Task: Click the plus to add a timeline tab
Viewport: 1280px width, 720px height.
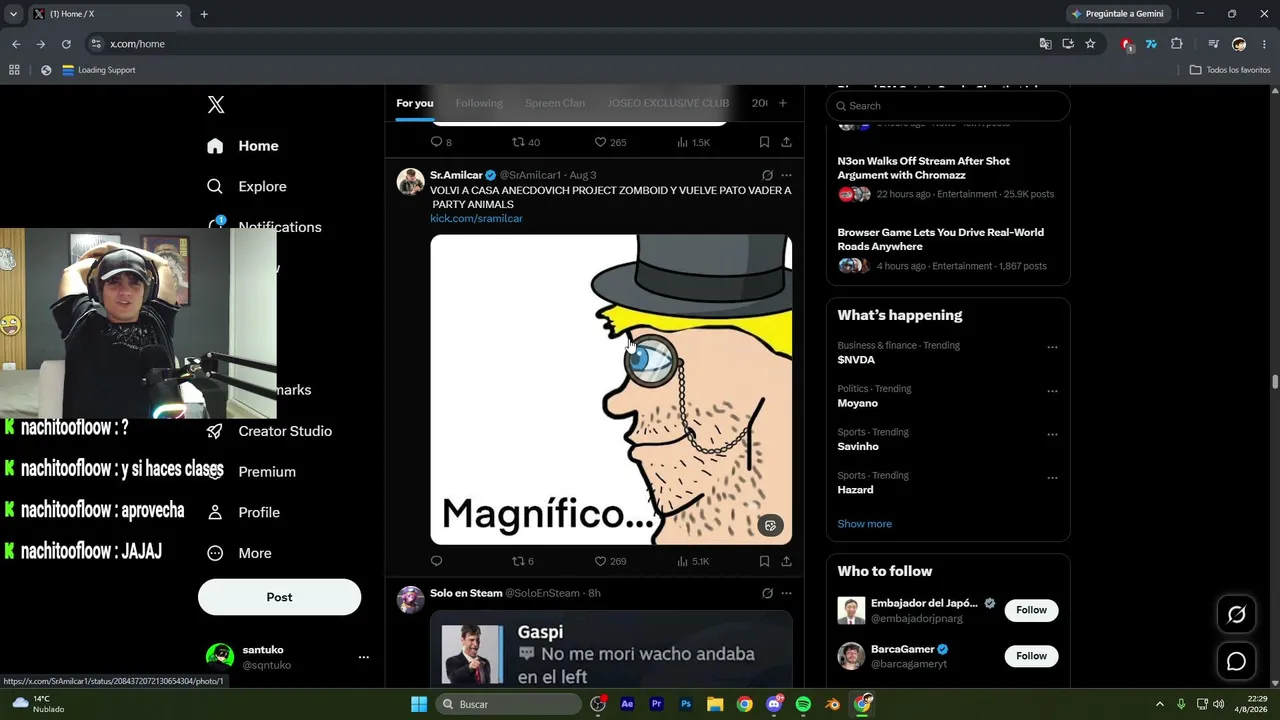Action: click(x=782, y=103)
